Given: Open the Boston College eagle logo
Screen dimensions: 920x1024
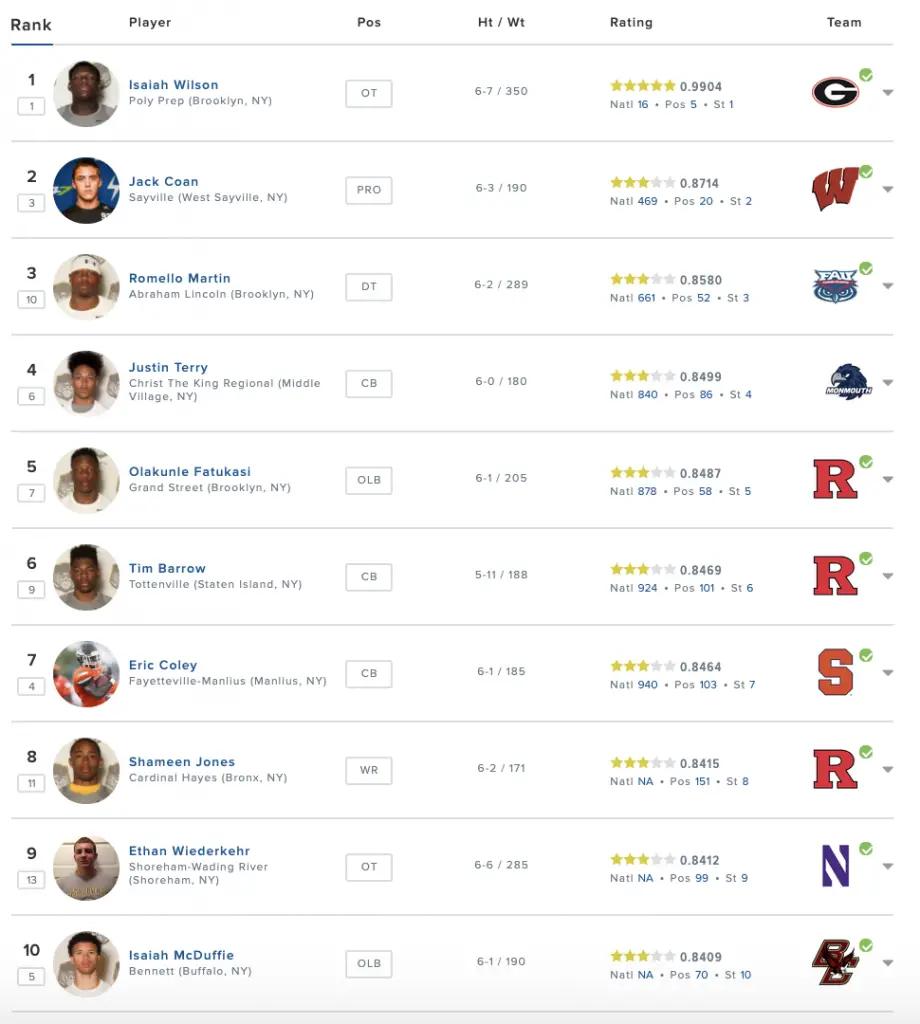Looking at the screenshot, I should pos(834,962).
